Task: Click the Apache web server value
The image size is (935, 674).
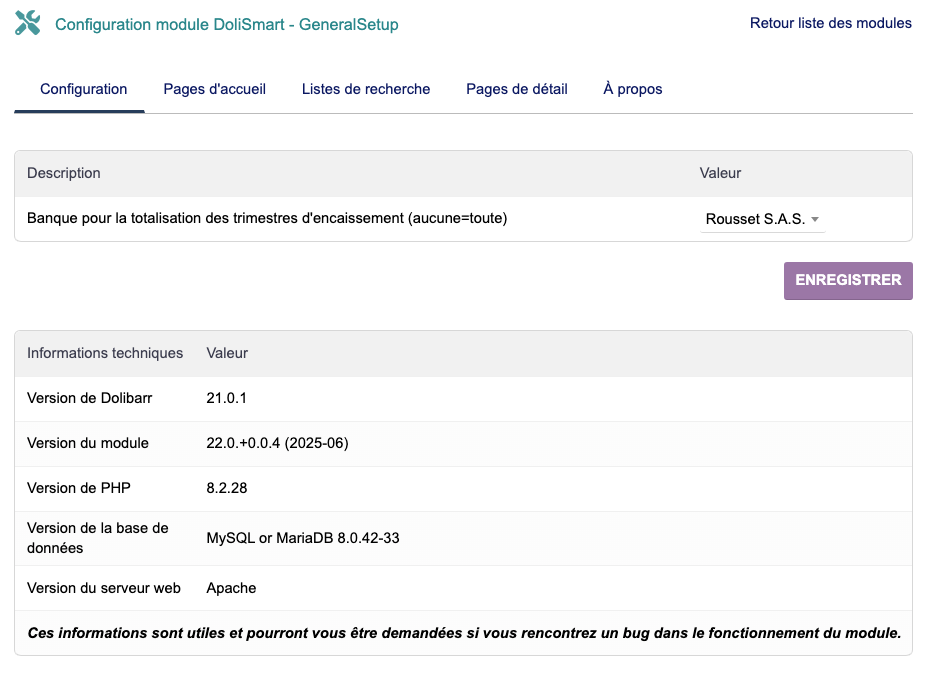Action: (231, 588)
